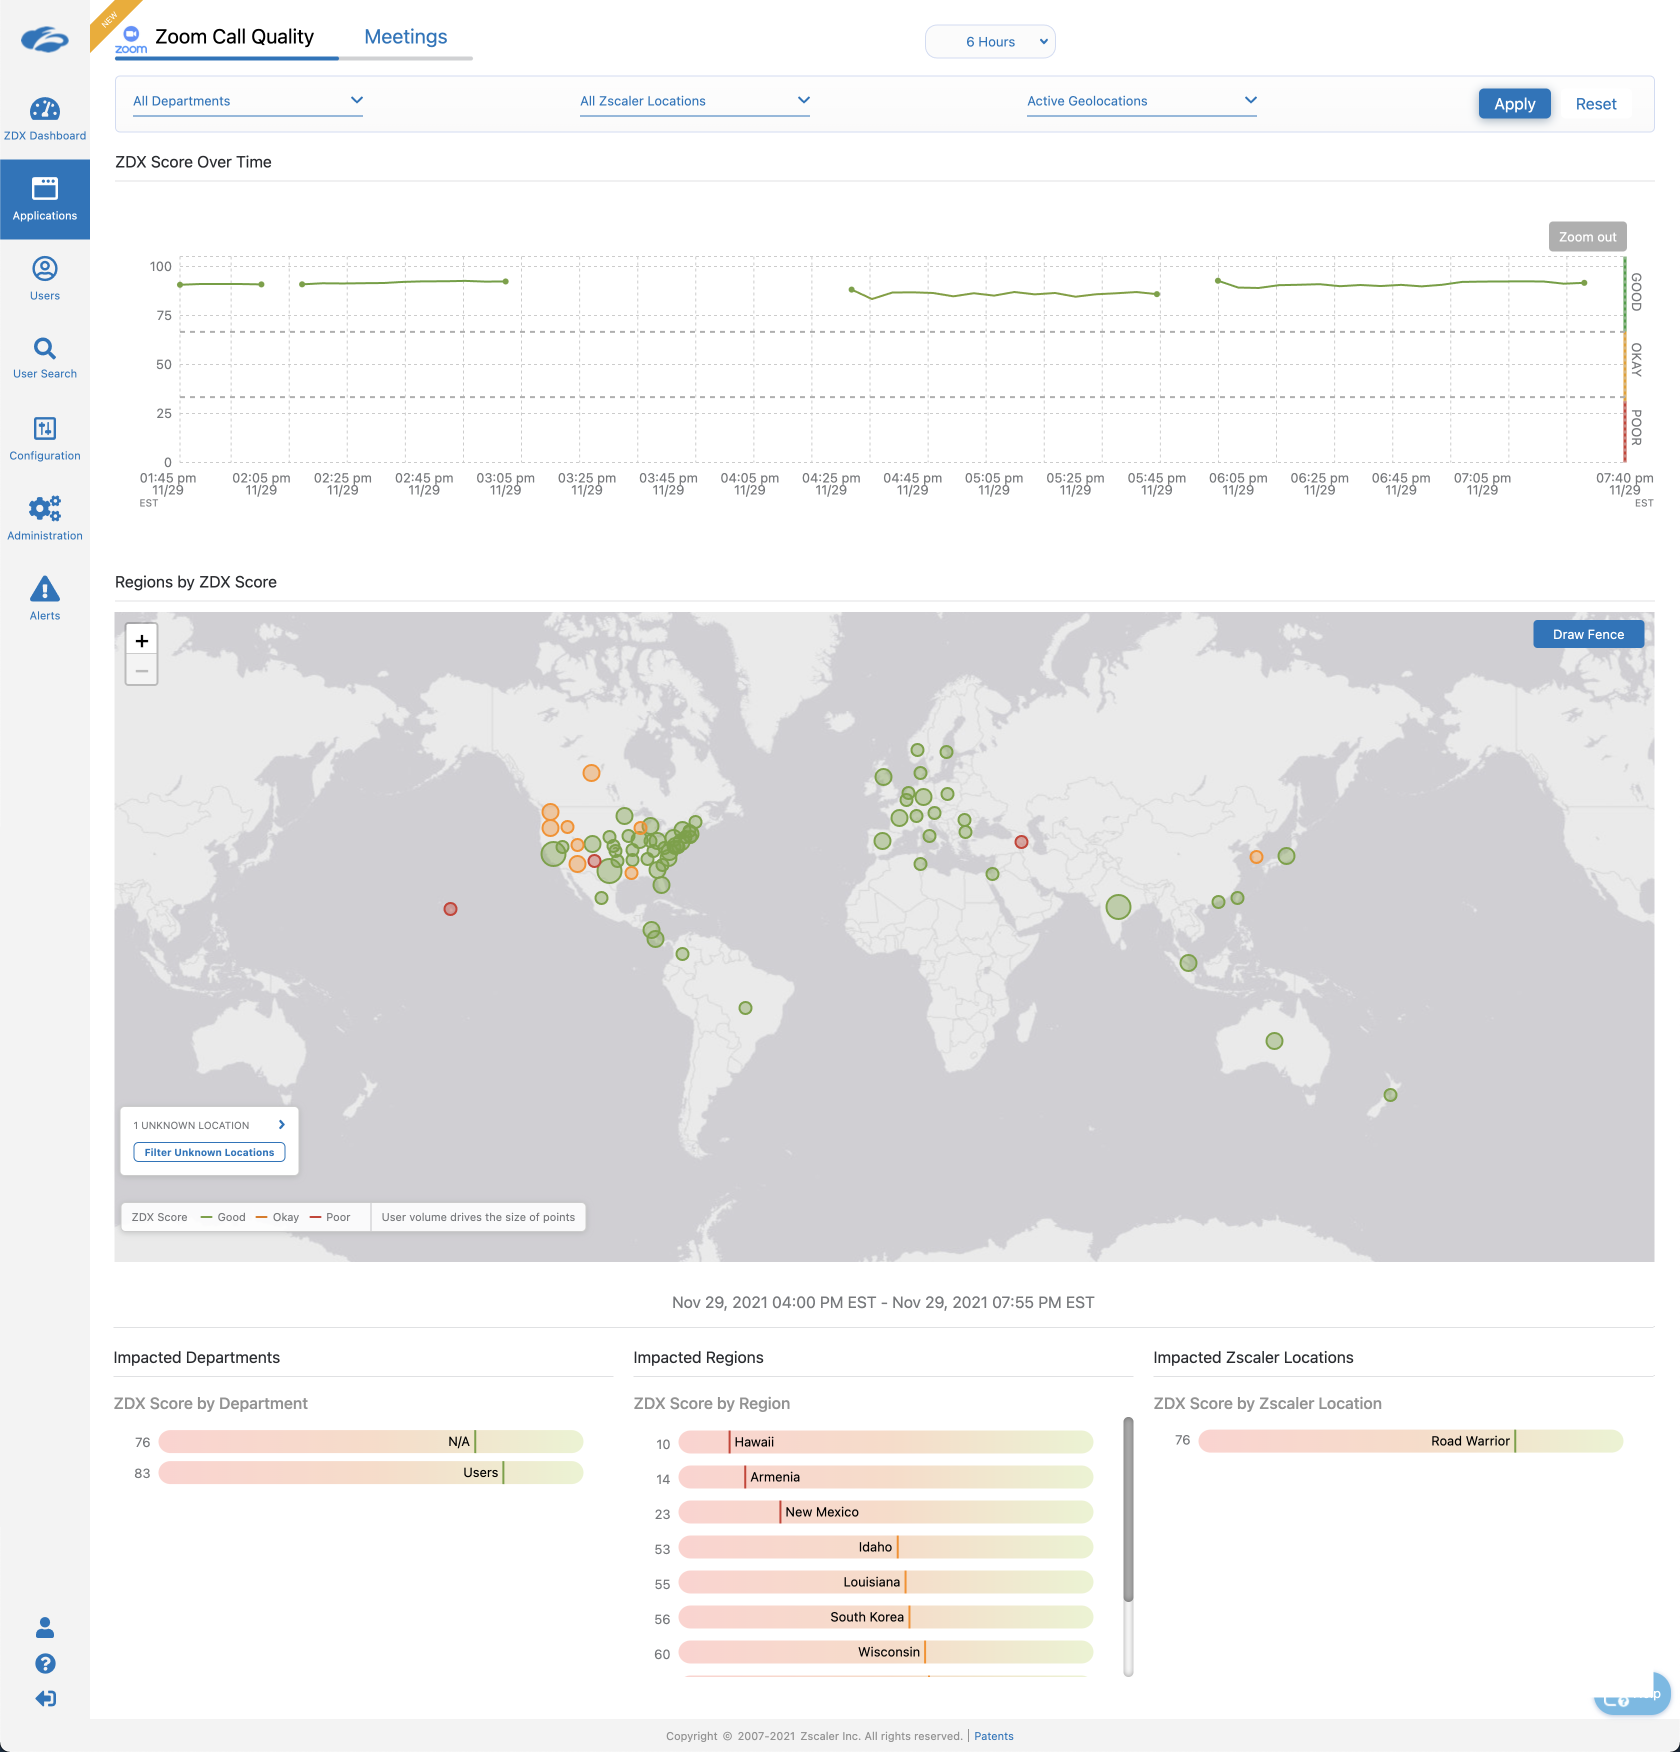Screen dimensions: 1680x1752
Task: Zoom out the map with minus button
Action: [142, 671]
